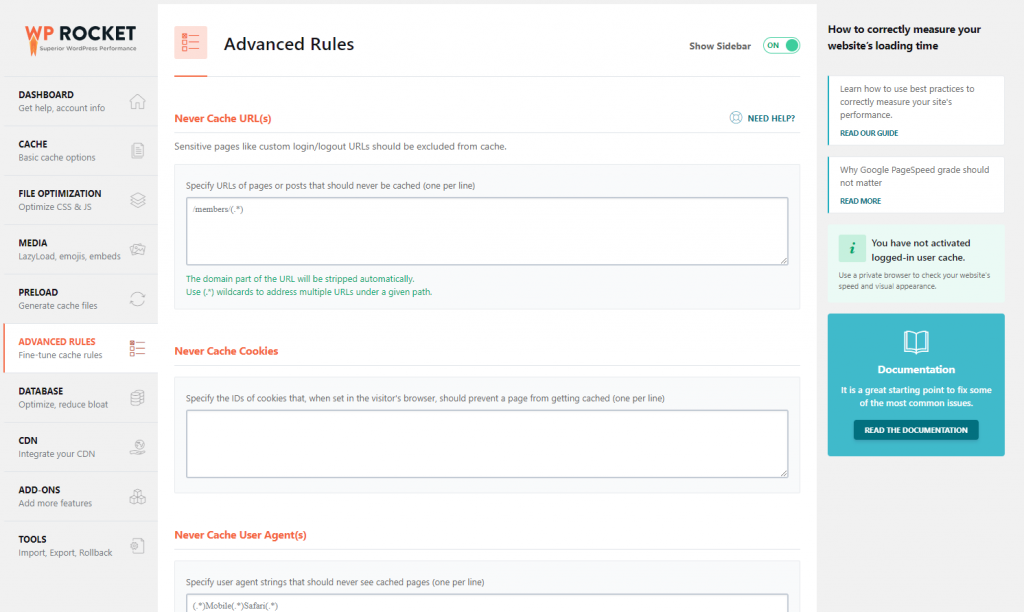Image resolution: width=1024 pixels, height=612 pixels.
Task: Toggle the Show Sidebar switch off
Action: 781,46
